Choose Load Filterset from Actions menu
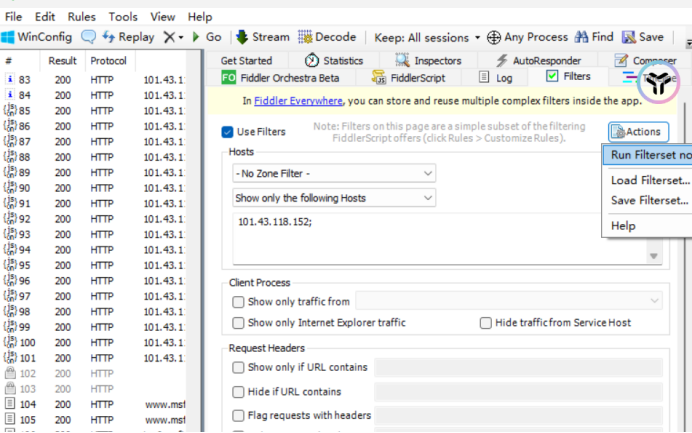This screenshot has width=692, height=433. tap(648, 180)
